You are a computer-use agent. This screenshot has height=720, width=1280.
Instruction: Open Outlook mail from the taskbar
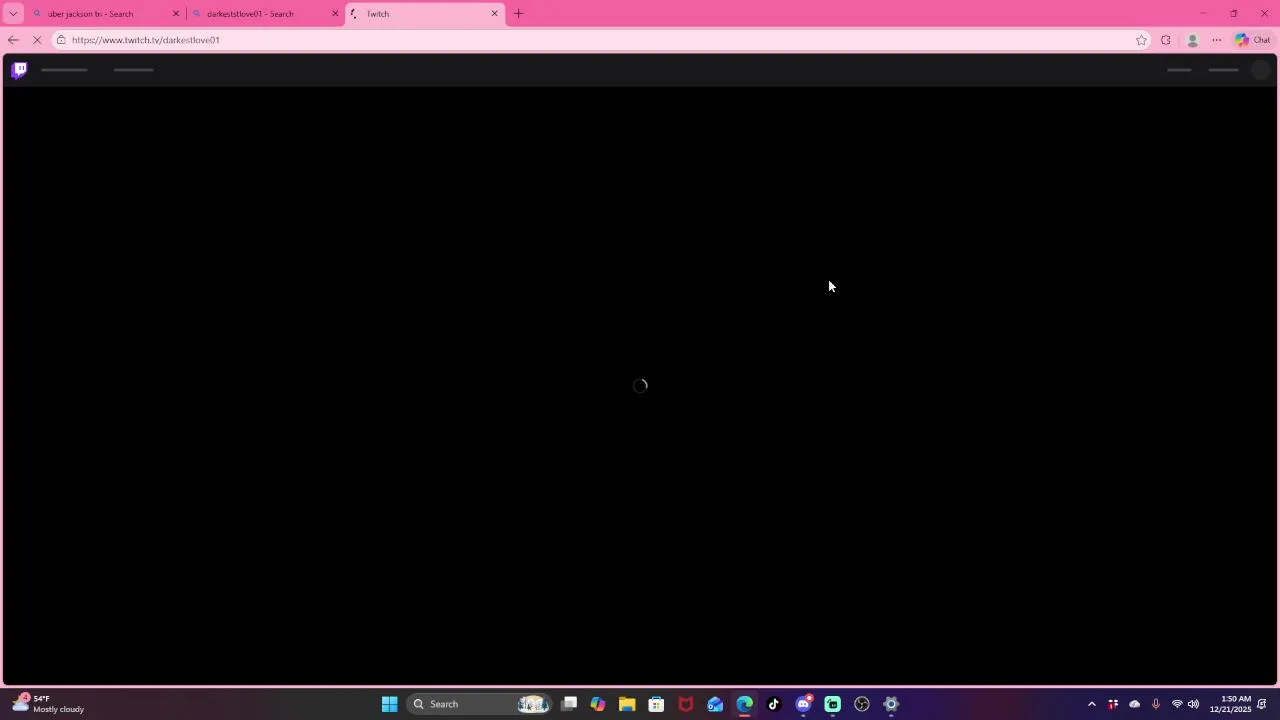pos(715,704)
